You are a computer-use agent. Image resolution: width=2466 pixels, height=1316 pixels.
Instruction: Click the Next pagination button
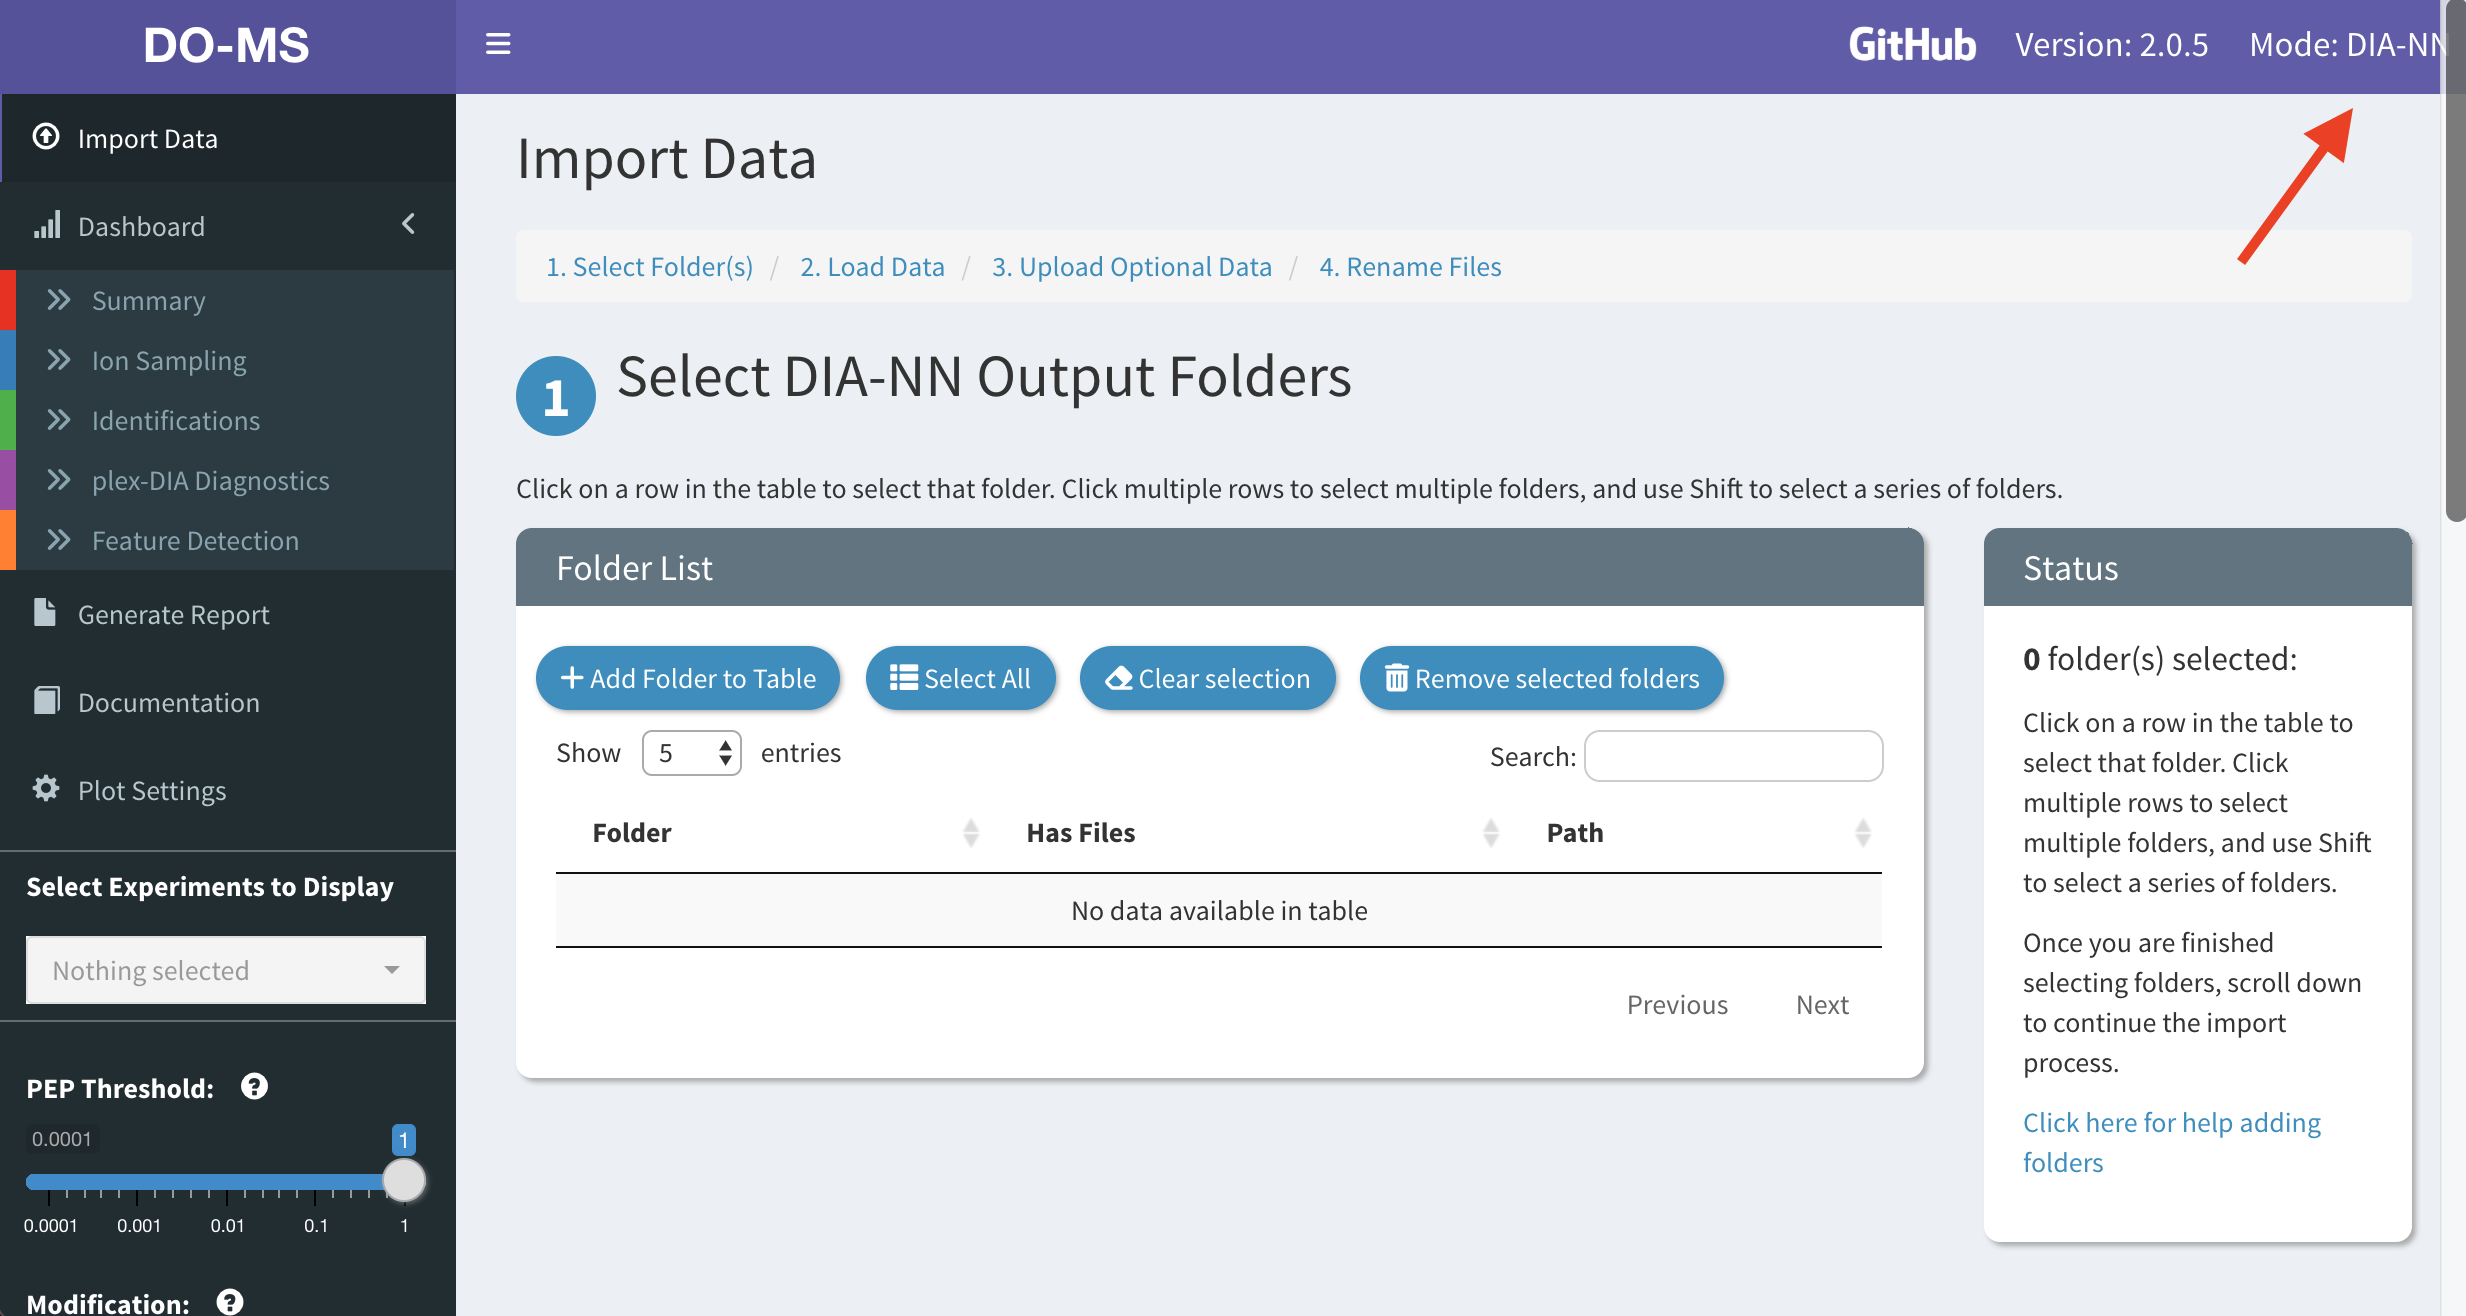pos(1822,1004)
